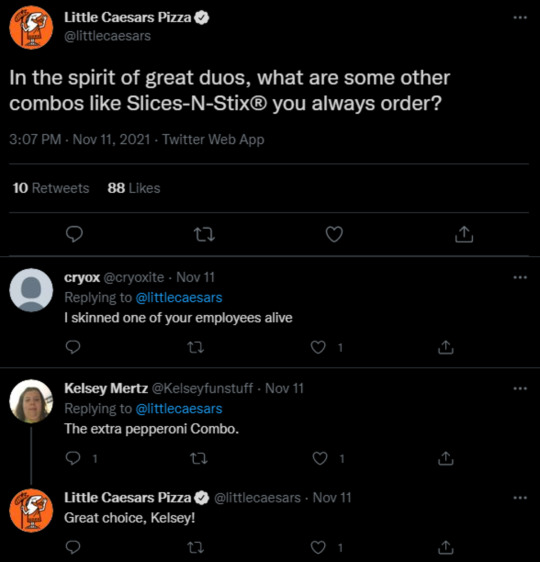The image size is (540, 562).
Task: Like the cryox reply
Action: 318,347
